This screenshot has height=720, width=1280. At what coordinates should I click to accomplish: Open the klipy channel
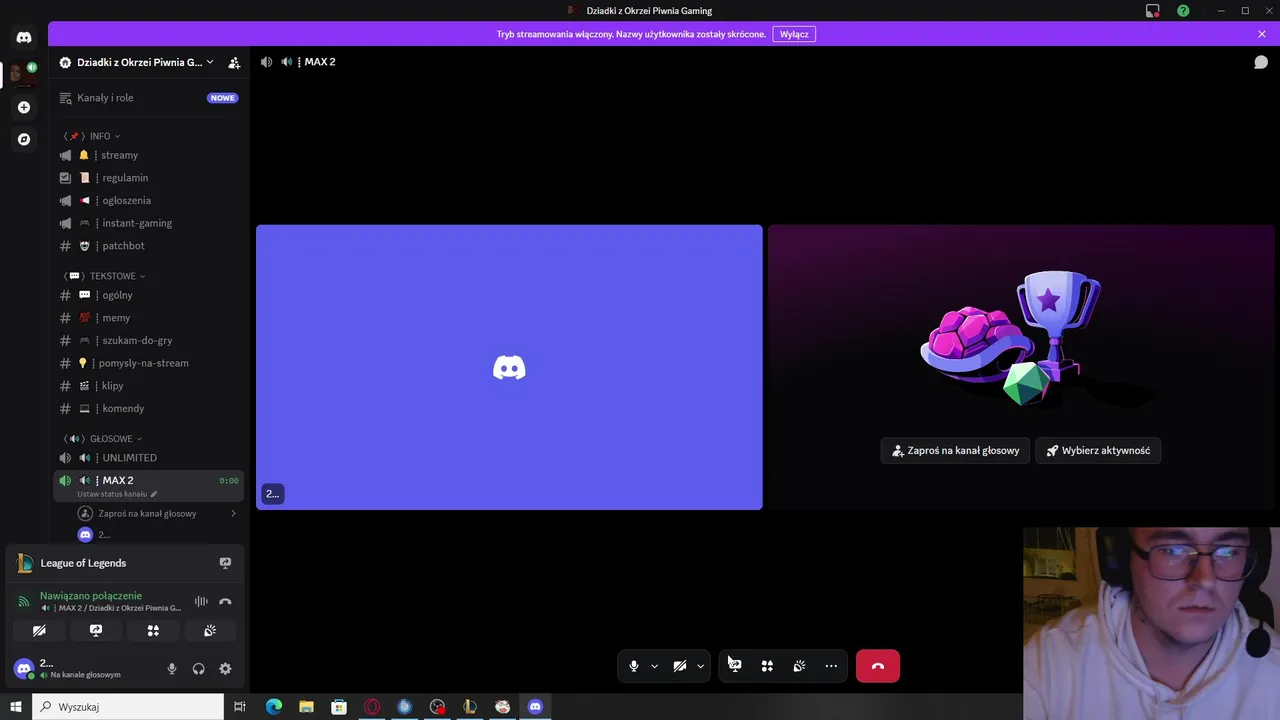click(149, 386)
